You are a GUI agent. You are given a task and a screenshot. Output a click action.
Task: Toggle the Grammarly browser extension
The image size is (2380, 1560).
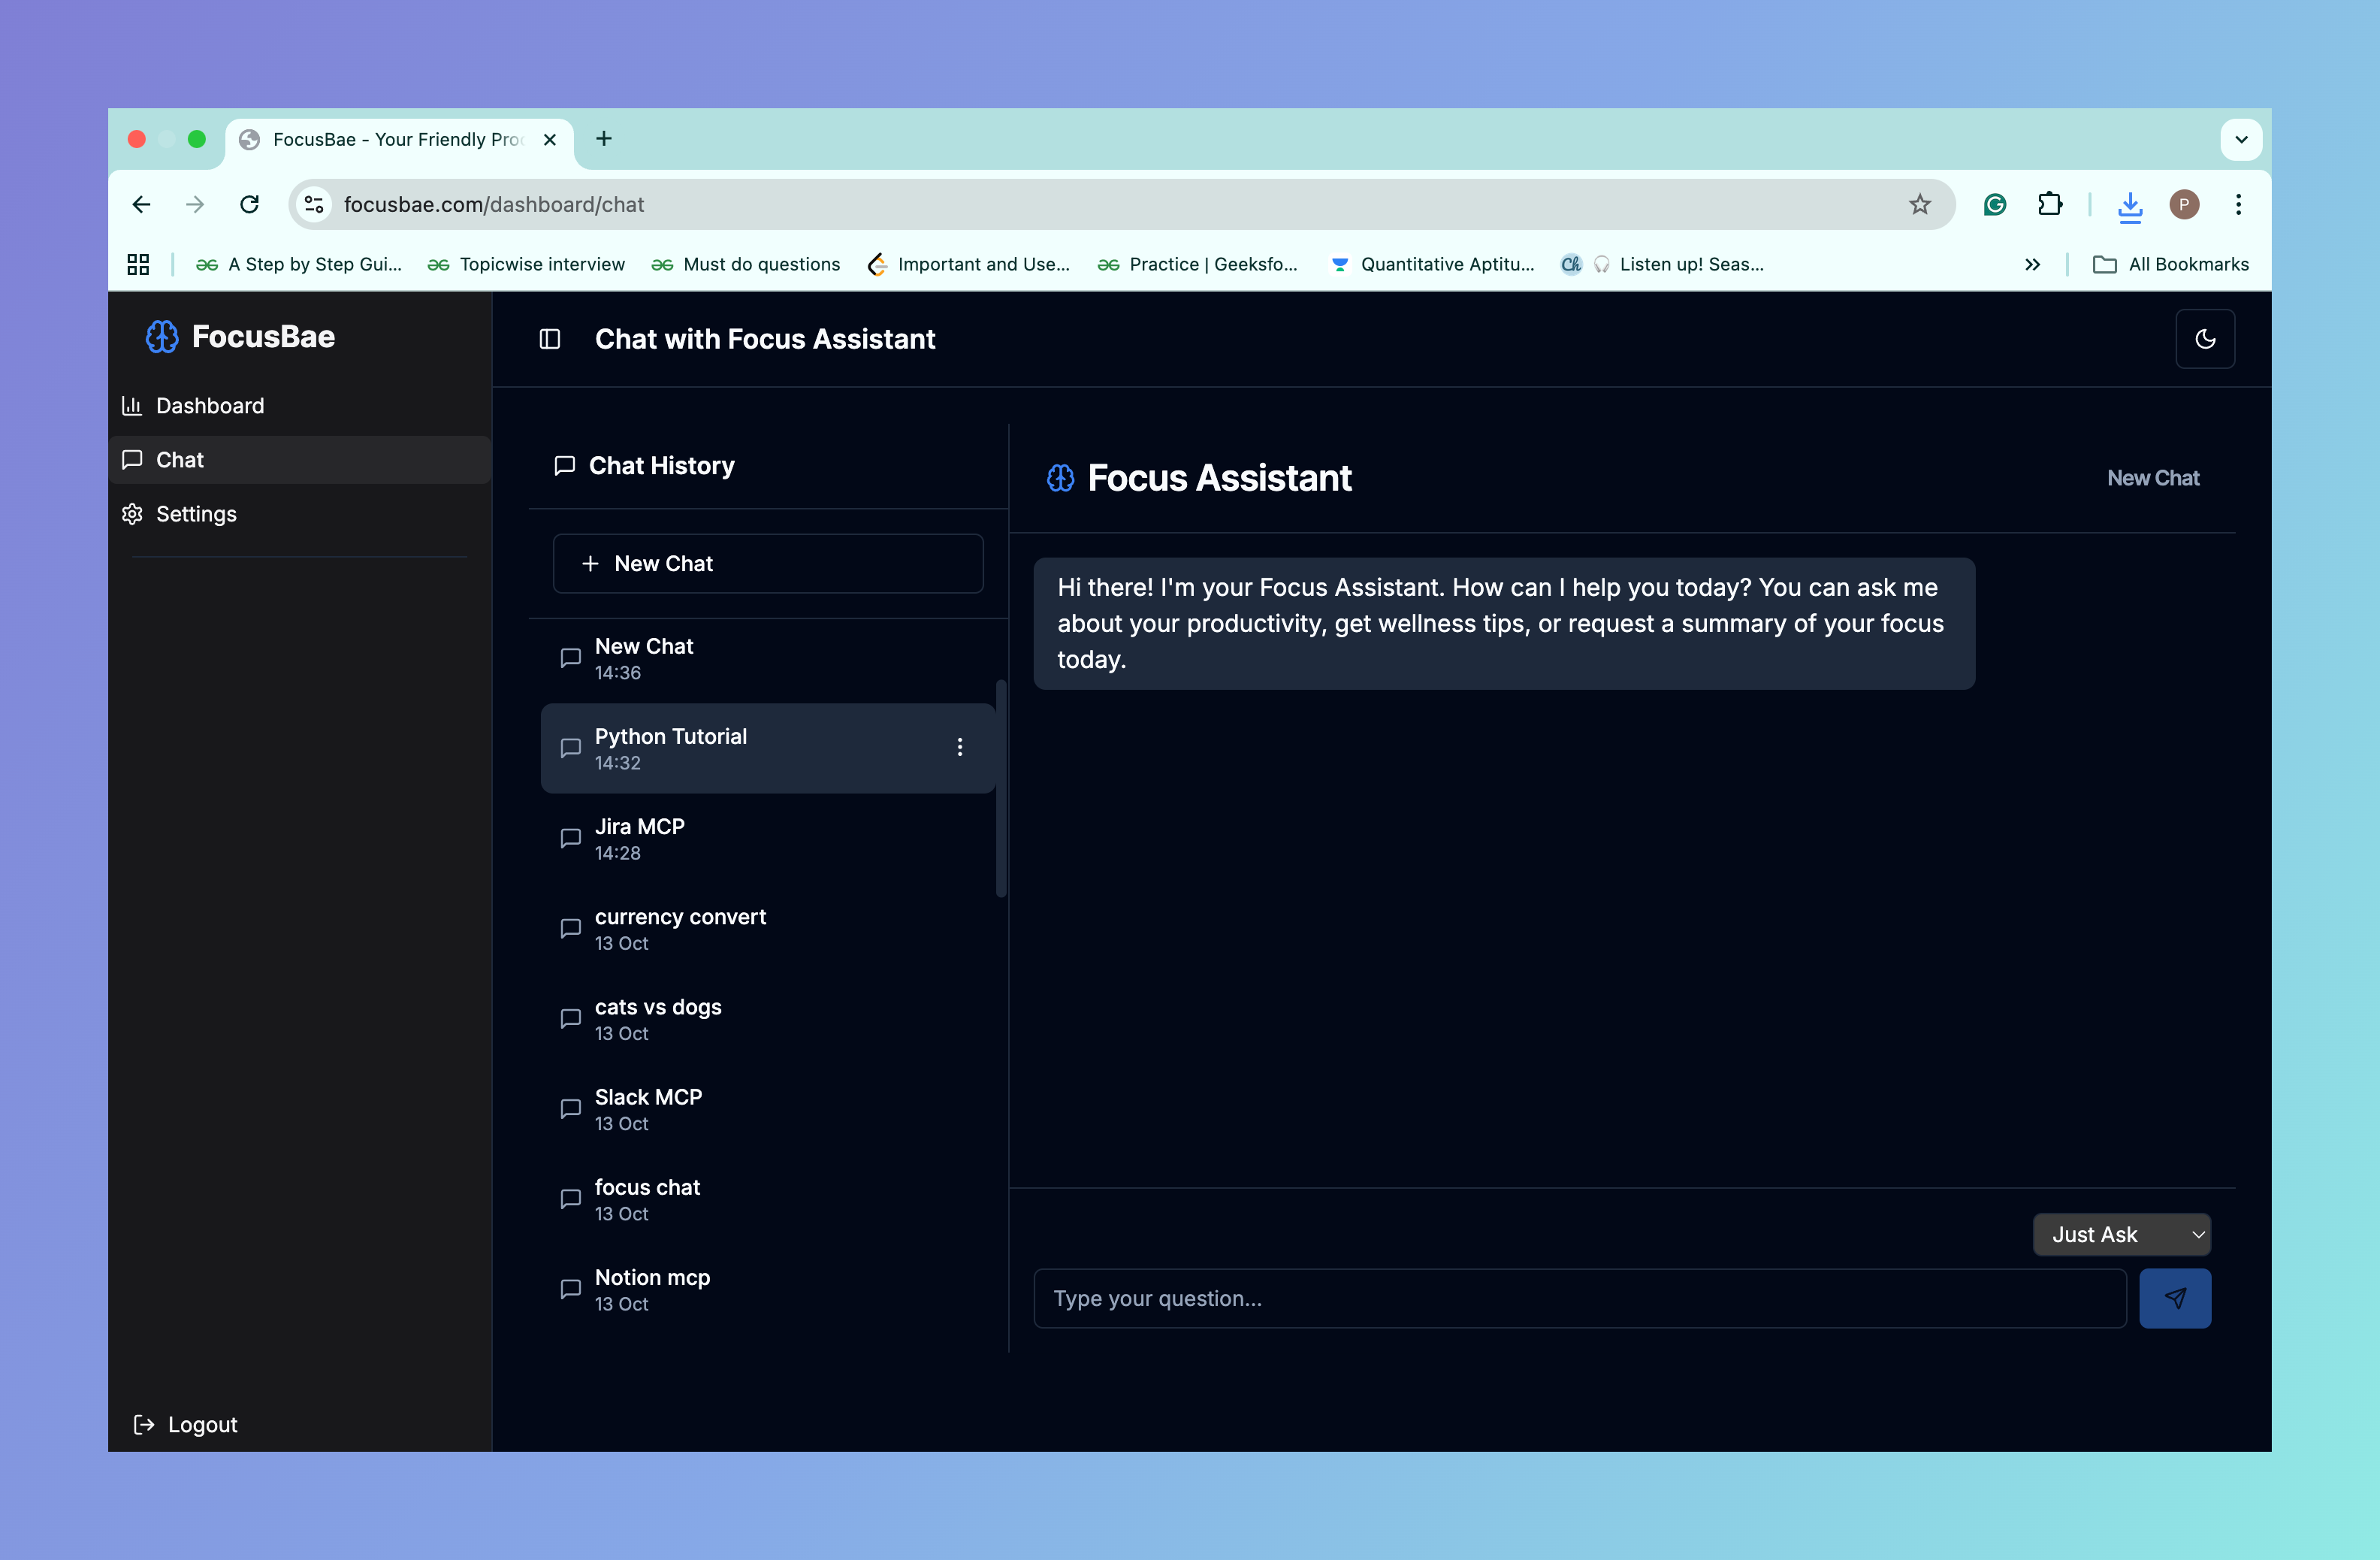[1994, 204]
